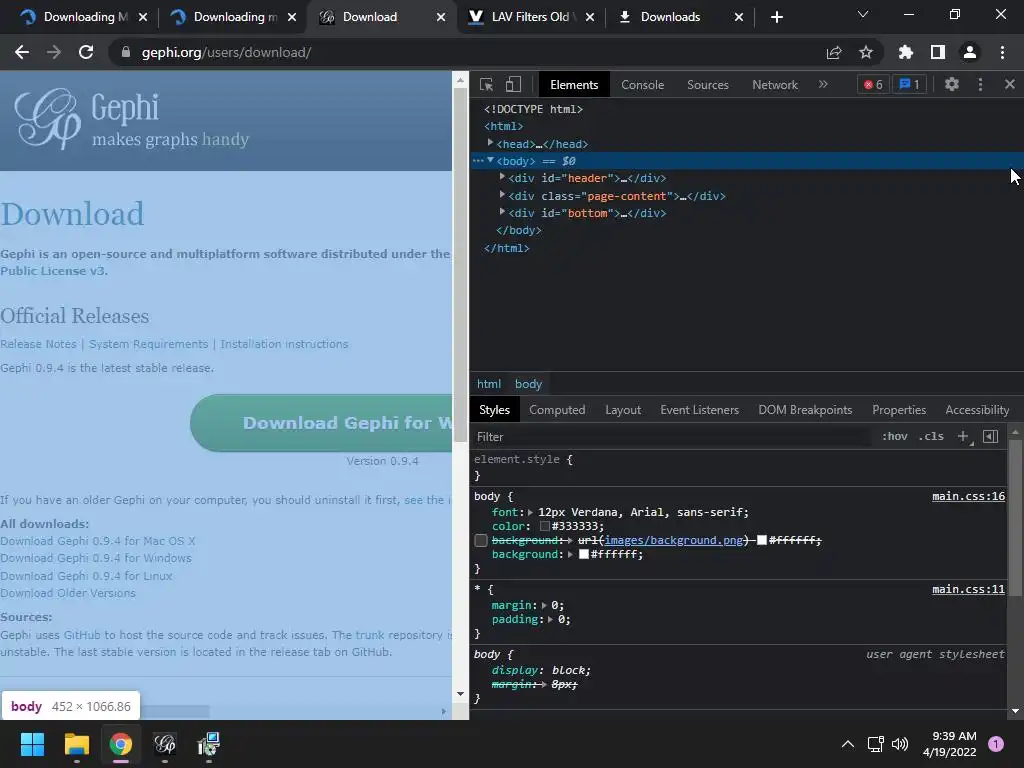Toggle the .cls class editor button
1024x768 pixels.
(x=931, y=436)
